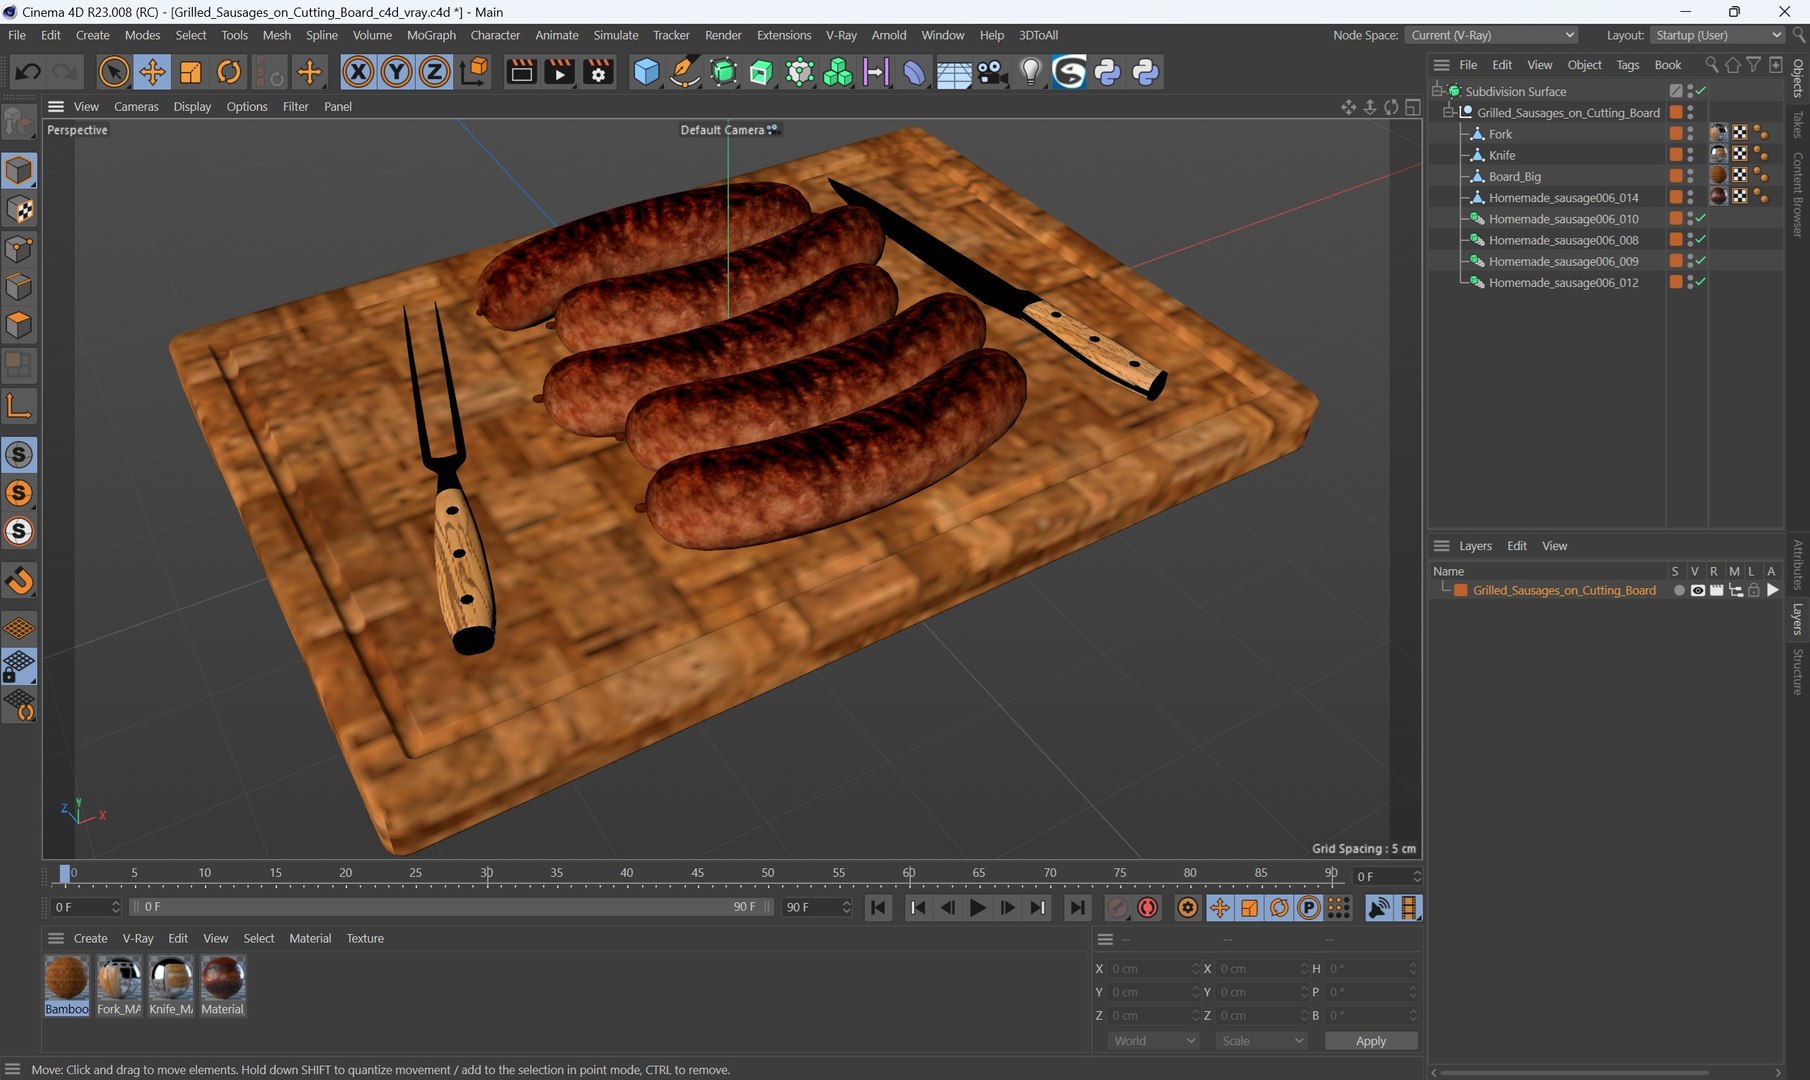Screen dimensions: 1810x1080
Task: Go to start of animation
Action: [878, 908]
